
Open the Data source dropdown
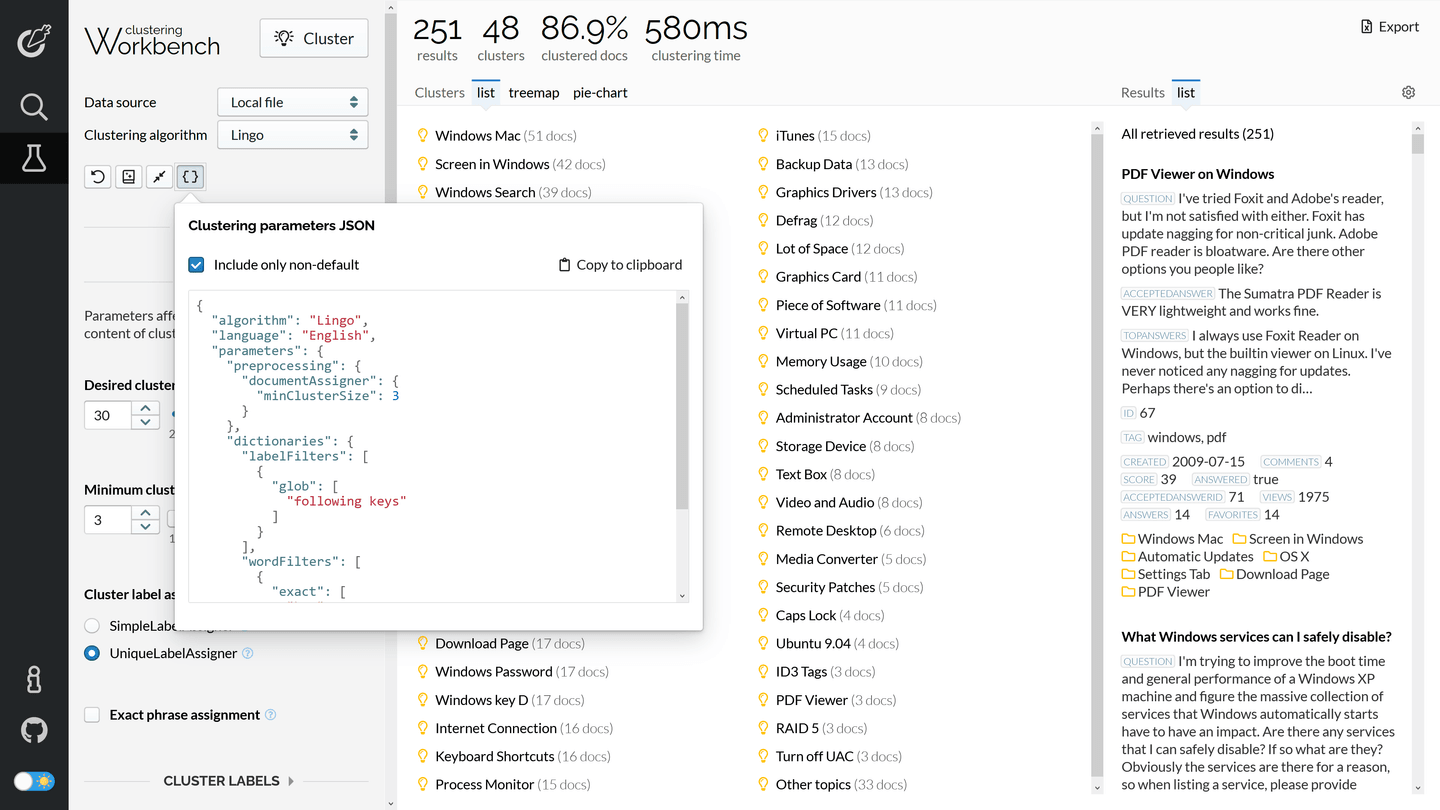coord(292,101)
